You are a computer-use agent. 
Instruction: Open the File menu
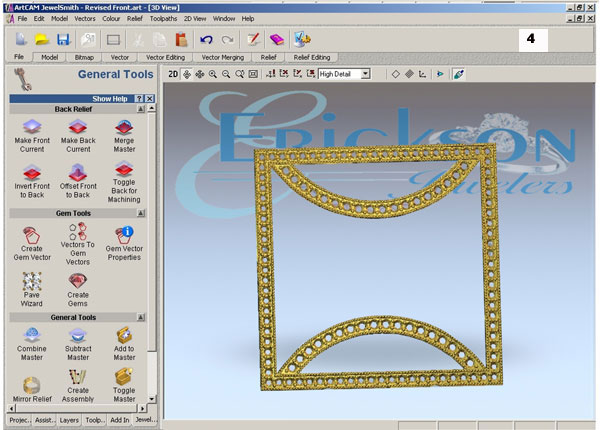point(22,18)
